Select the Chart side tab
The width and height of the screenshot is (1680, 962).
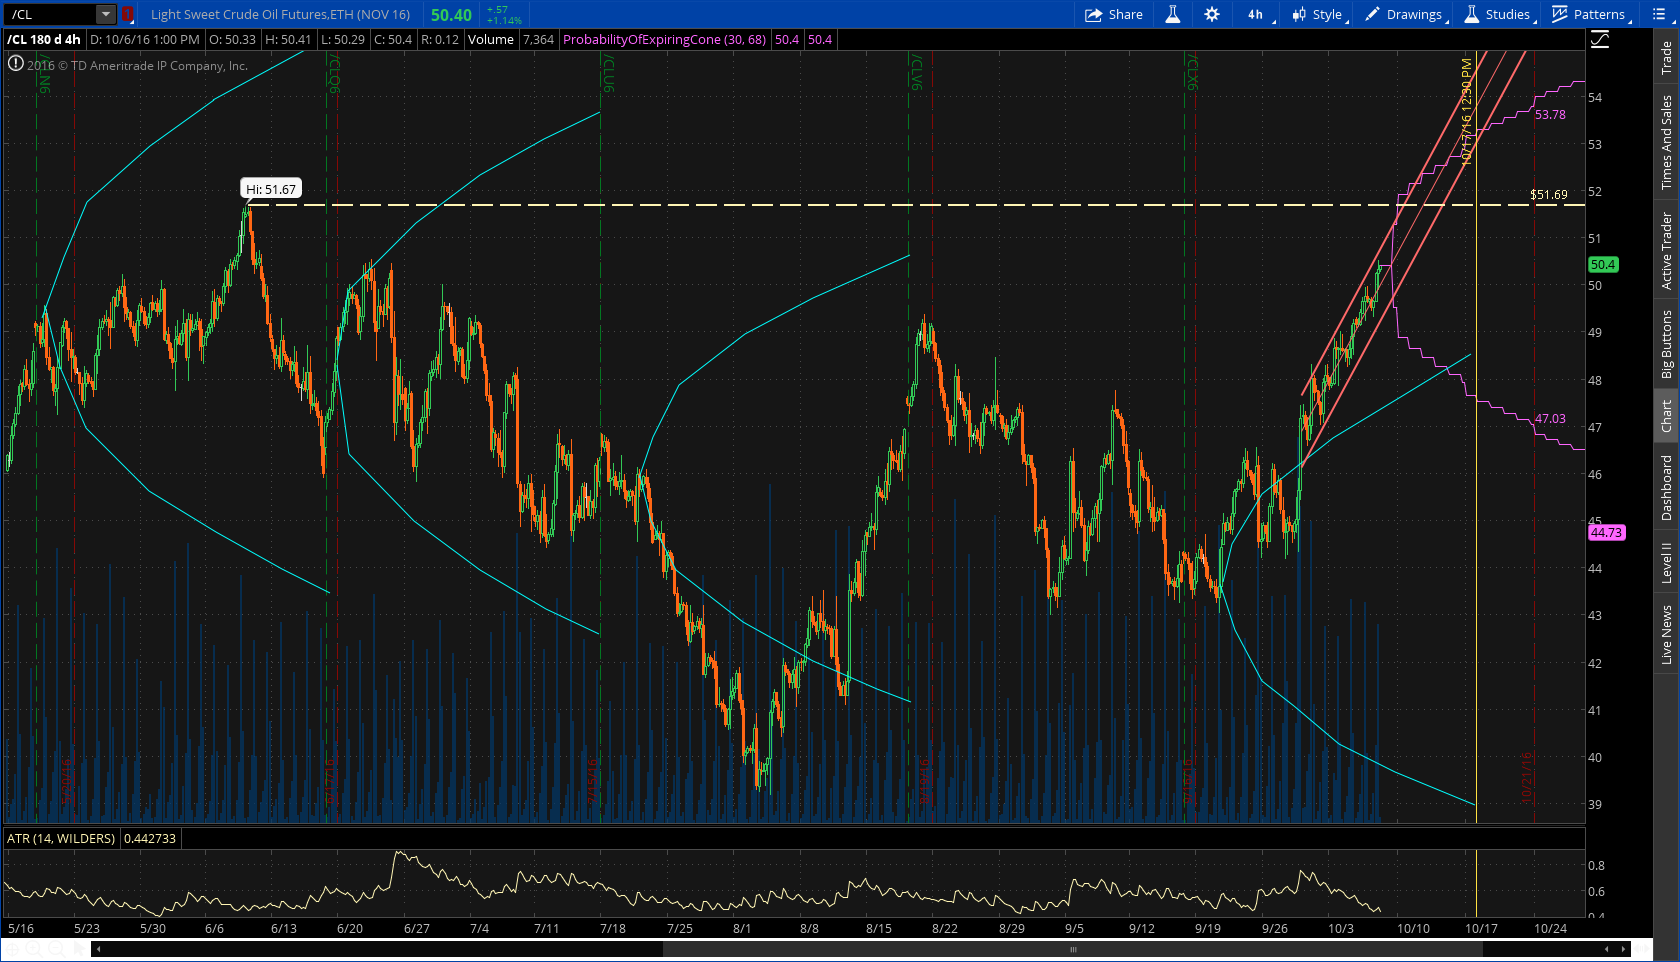pyautogui.click(x=1666, y=415)
